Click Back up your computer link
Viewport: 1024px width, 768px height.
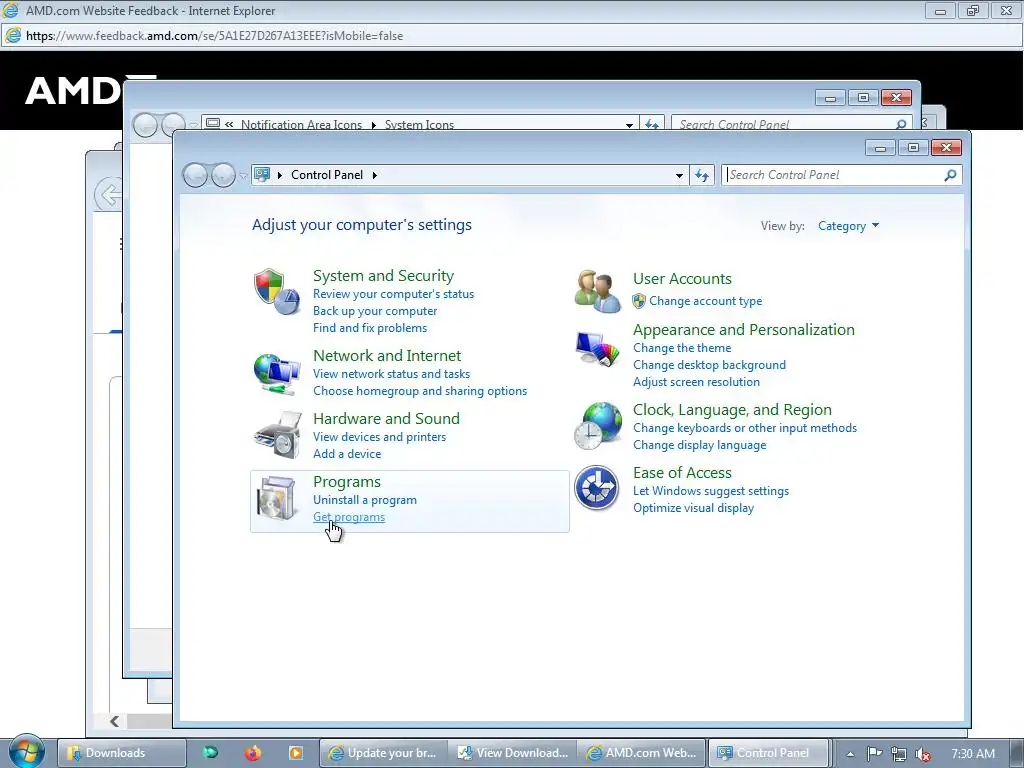[375, 311]
